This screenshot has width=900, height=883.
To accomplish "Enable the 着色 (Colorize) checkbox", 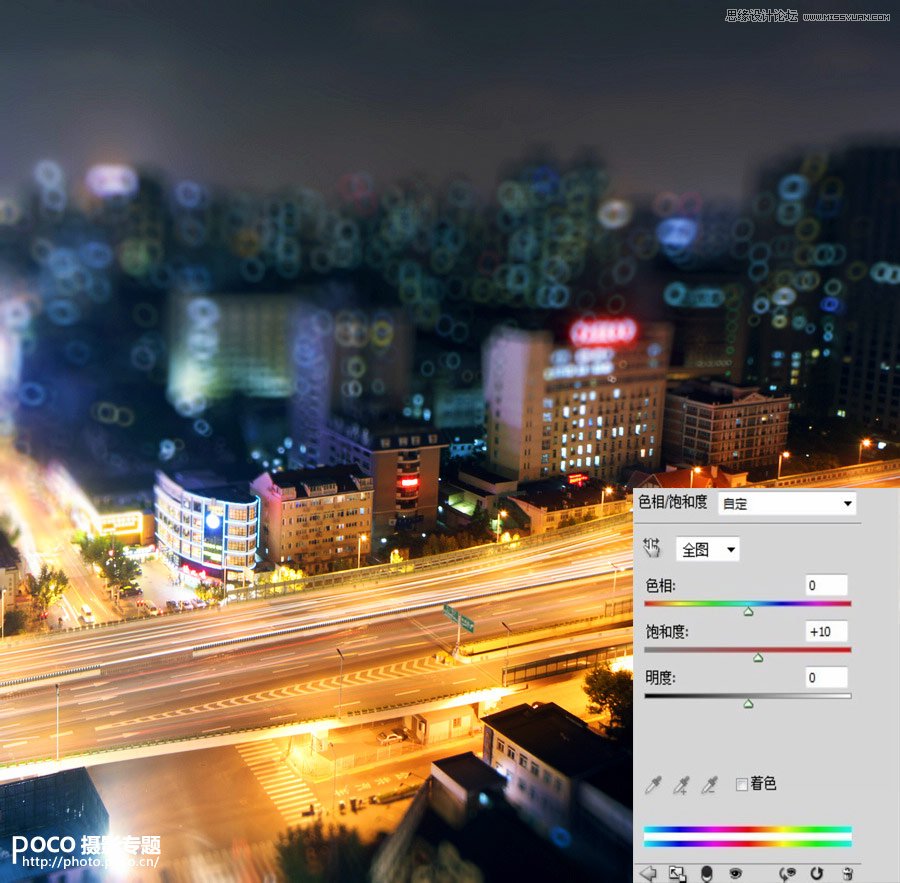I will point(742,784).
